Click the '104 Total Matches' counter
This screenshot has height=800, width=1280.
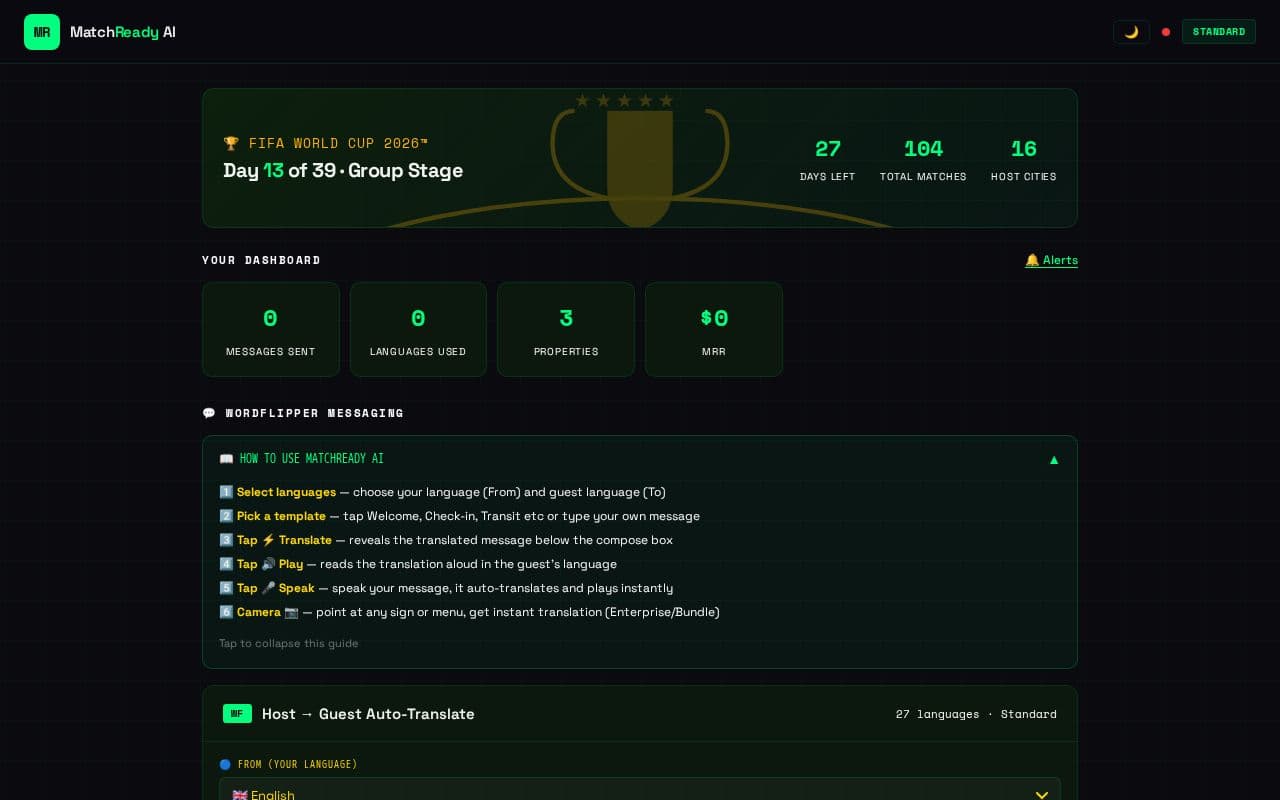(x=923, y=160)
